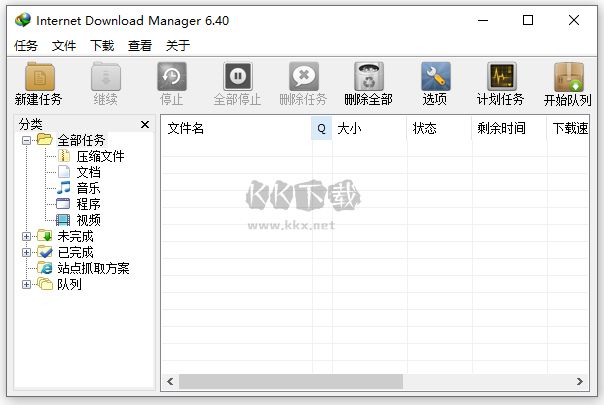Click the 删除全部 trash can icon

tap(369, 76)
